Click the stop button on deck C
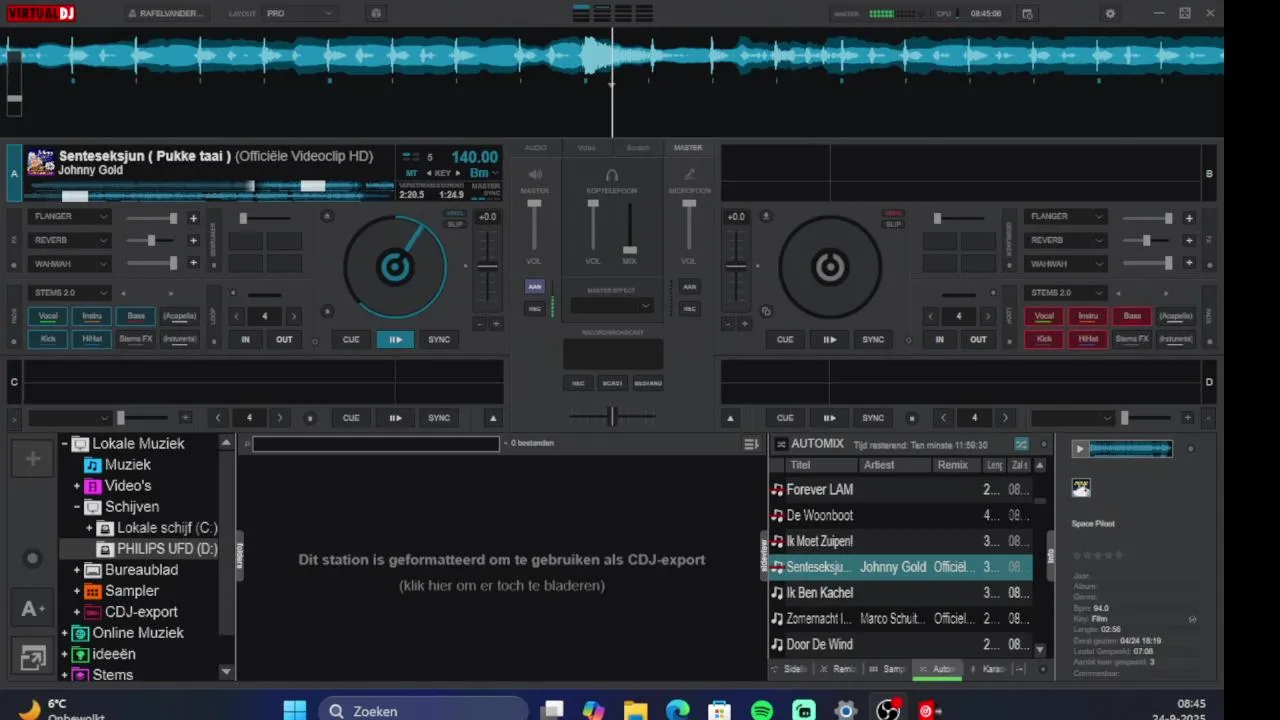 [310, 418]
